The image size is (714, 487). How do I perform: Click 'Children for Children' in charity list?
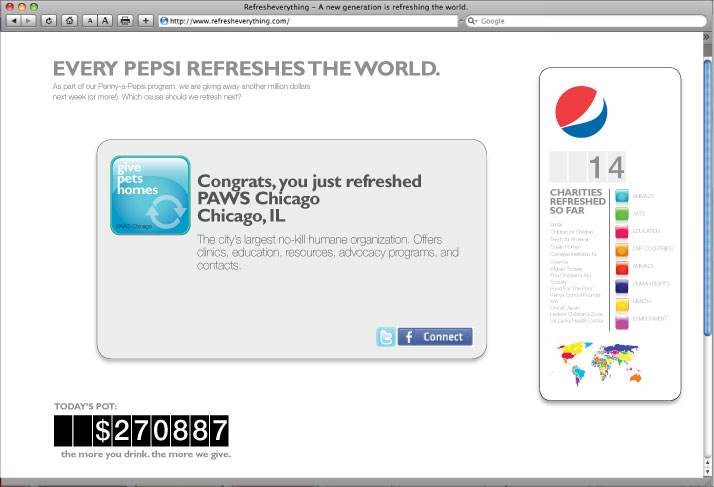571,232
